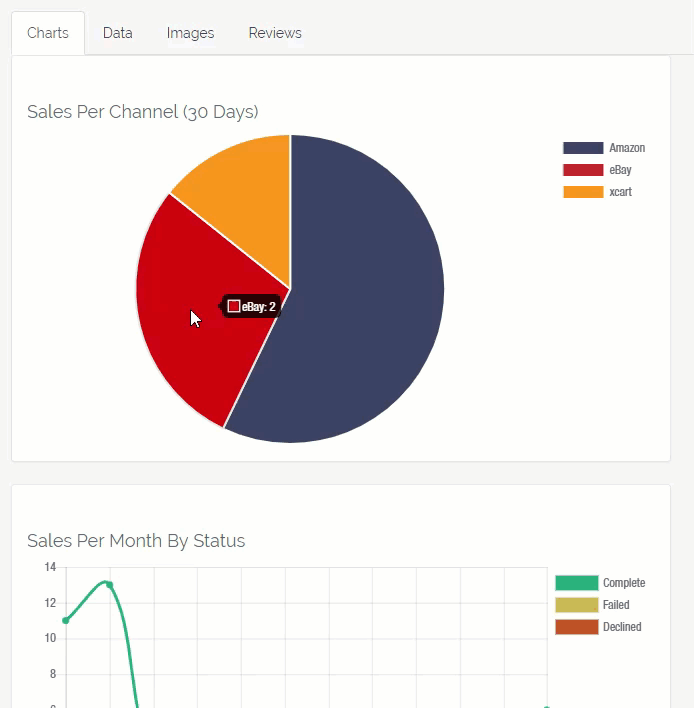Switch to the Data tab
The image size is (694, 708).
tap(117, 33)
